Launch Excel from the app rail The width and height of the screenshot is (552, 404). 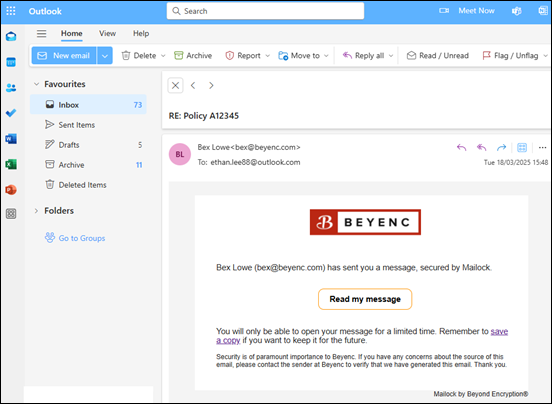[11, 164]
